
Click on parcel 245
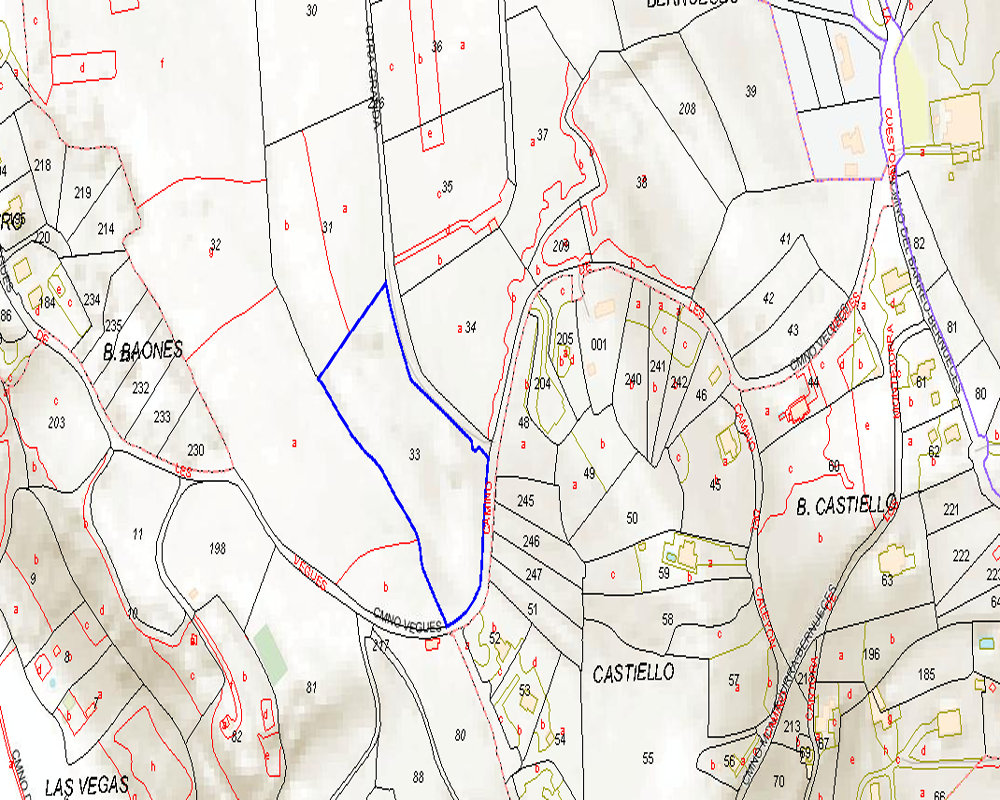527,500
